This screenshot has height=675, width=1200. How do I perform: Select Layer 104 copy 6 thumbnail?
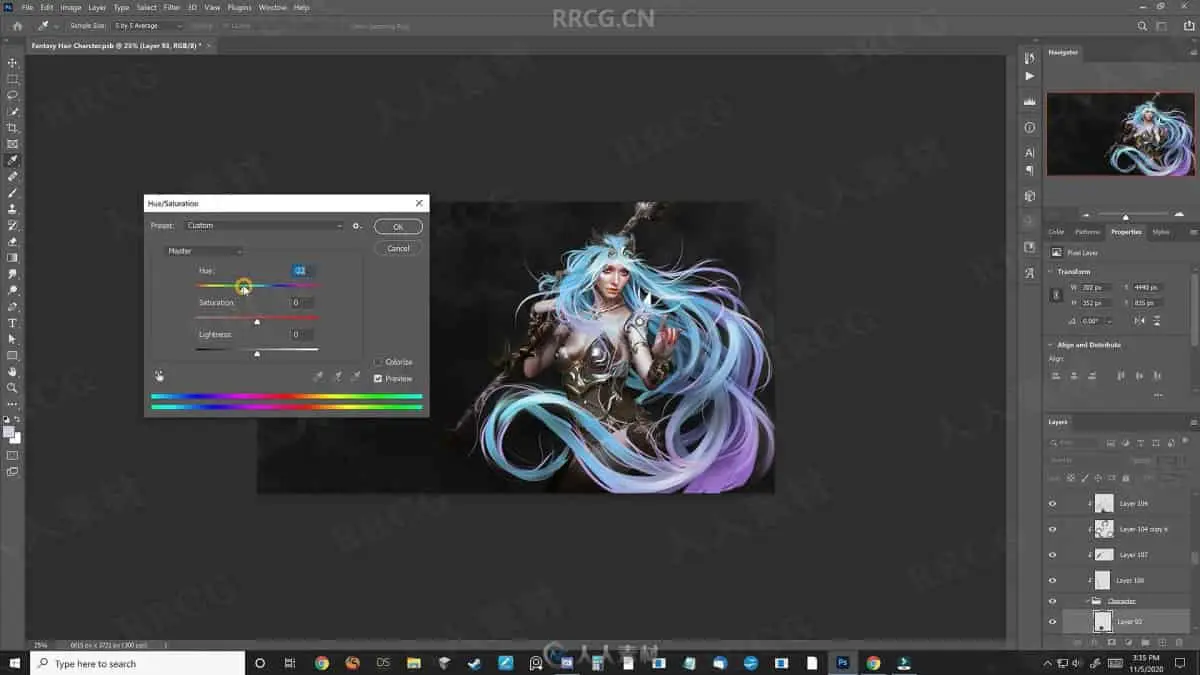[1104, 529]
